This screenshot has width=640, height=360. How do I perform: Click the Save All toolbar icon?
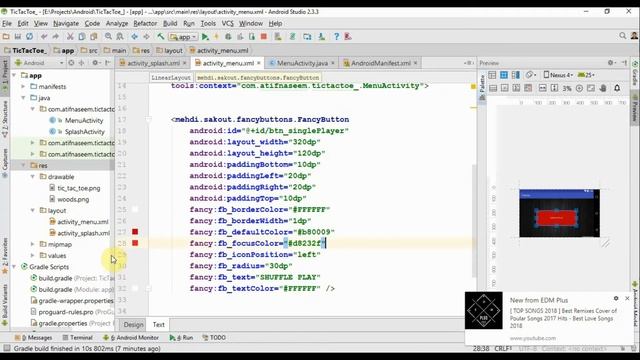18,37
